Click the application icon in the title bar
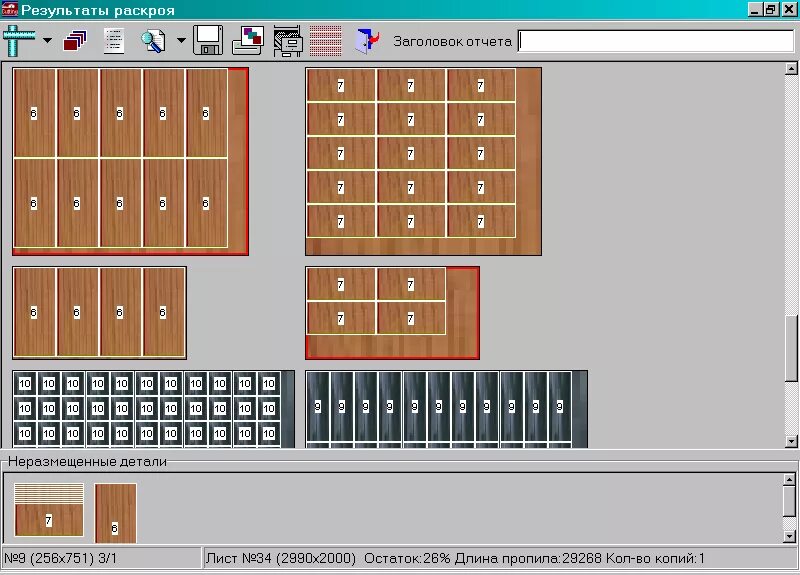 pos(10,10)
